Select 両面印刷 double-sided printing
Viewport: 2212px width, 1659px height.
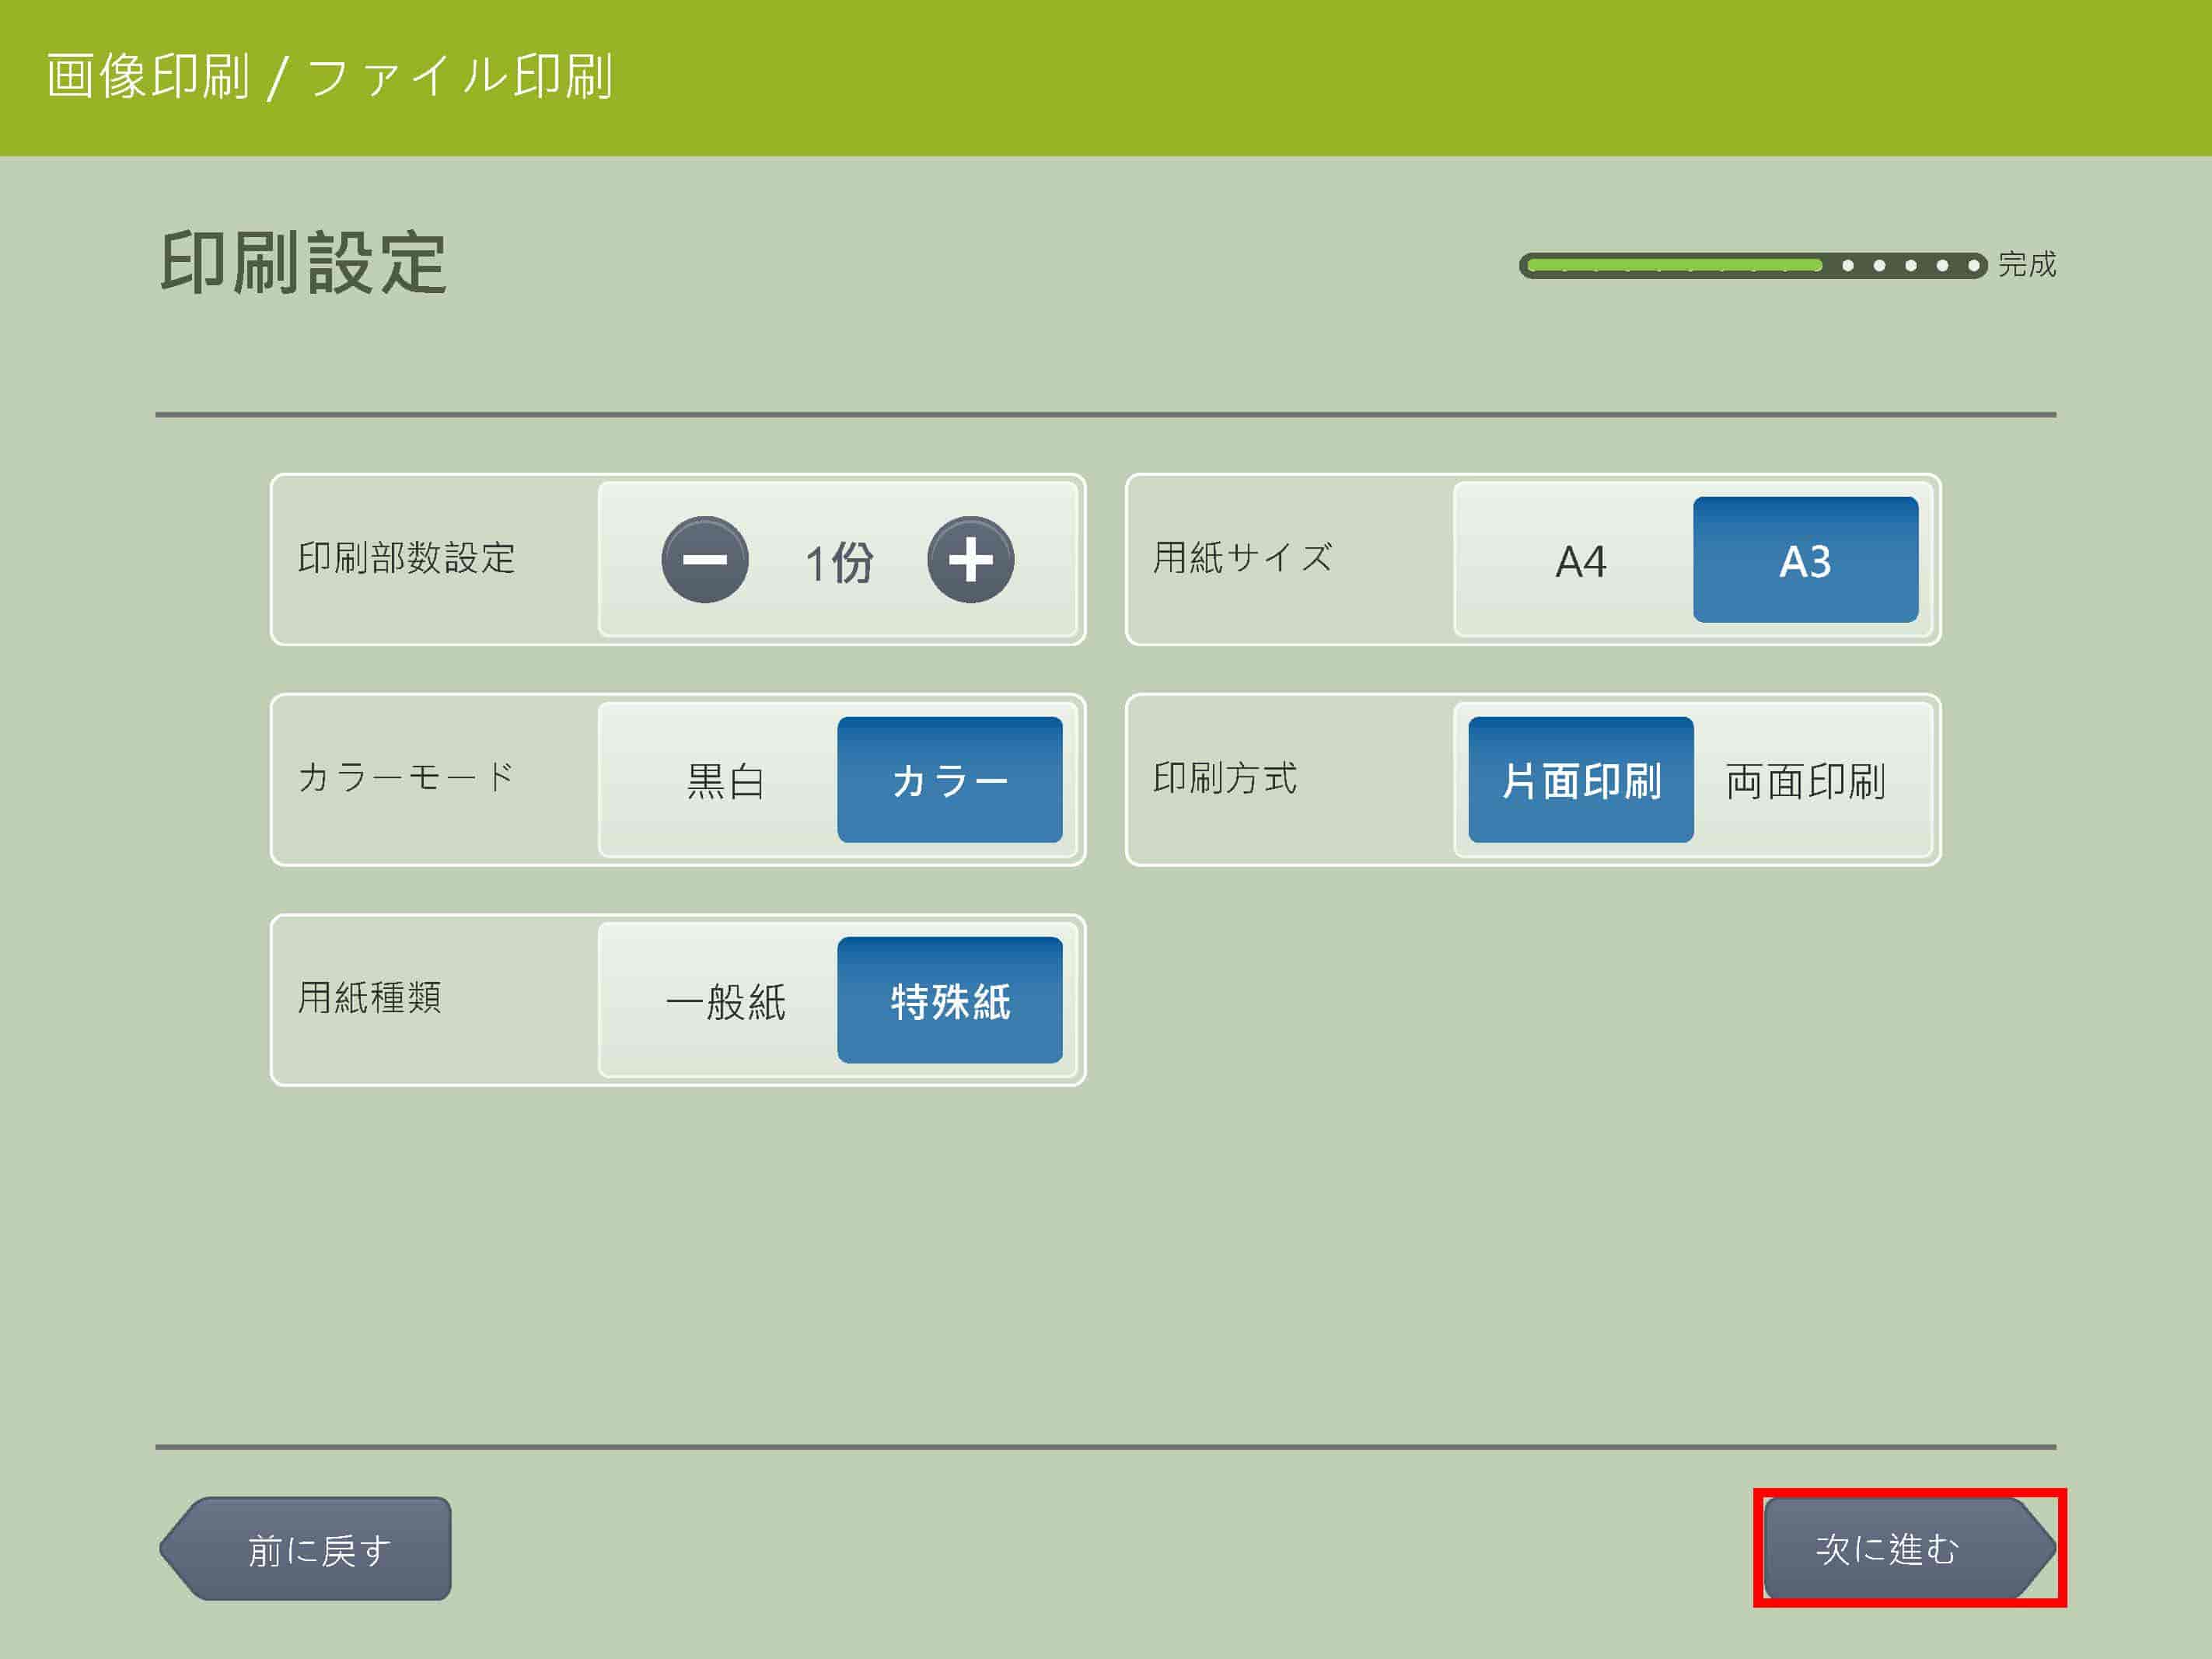coord(1805,780)
